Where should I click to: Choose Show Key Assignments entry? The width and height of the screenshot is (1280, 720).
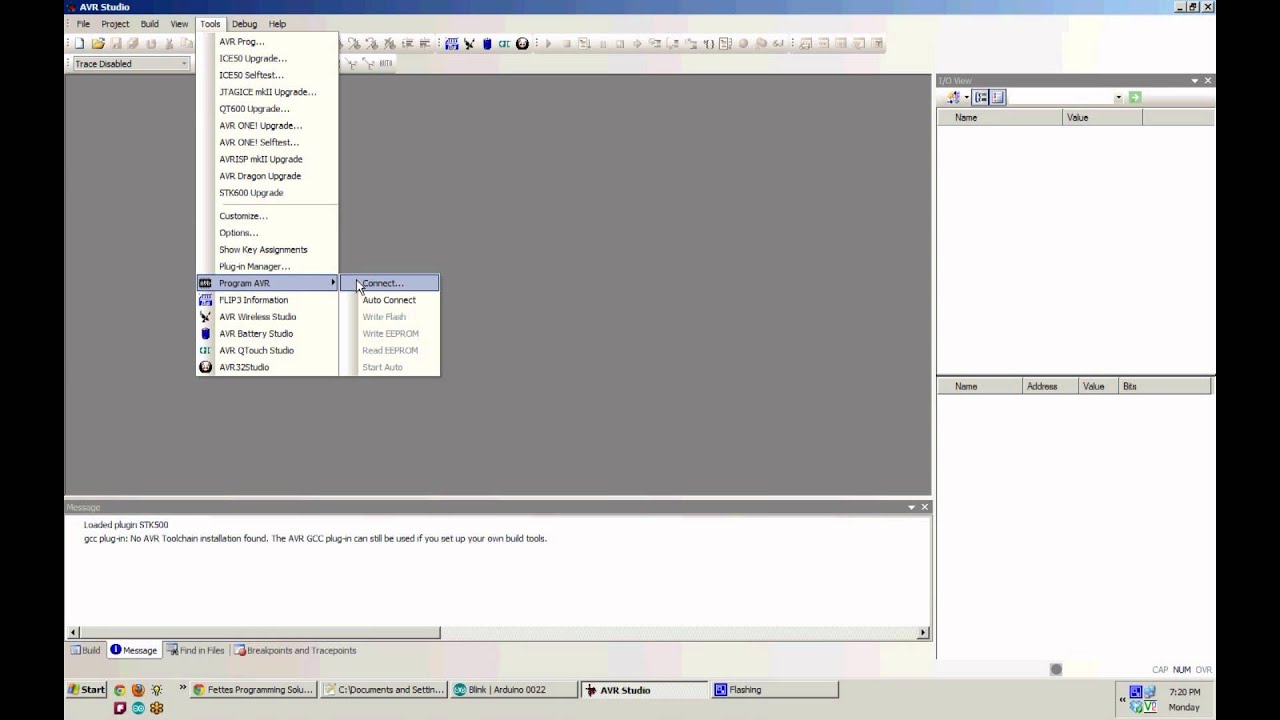tap(268, 250)
